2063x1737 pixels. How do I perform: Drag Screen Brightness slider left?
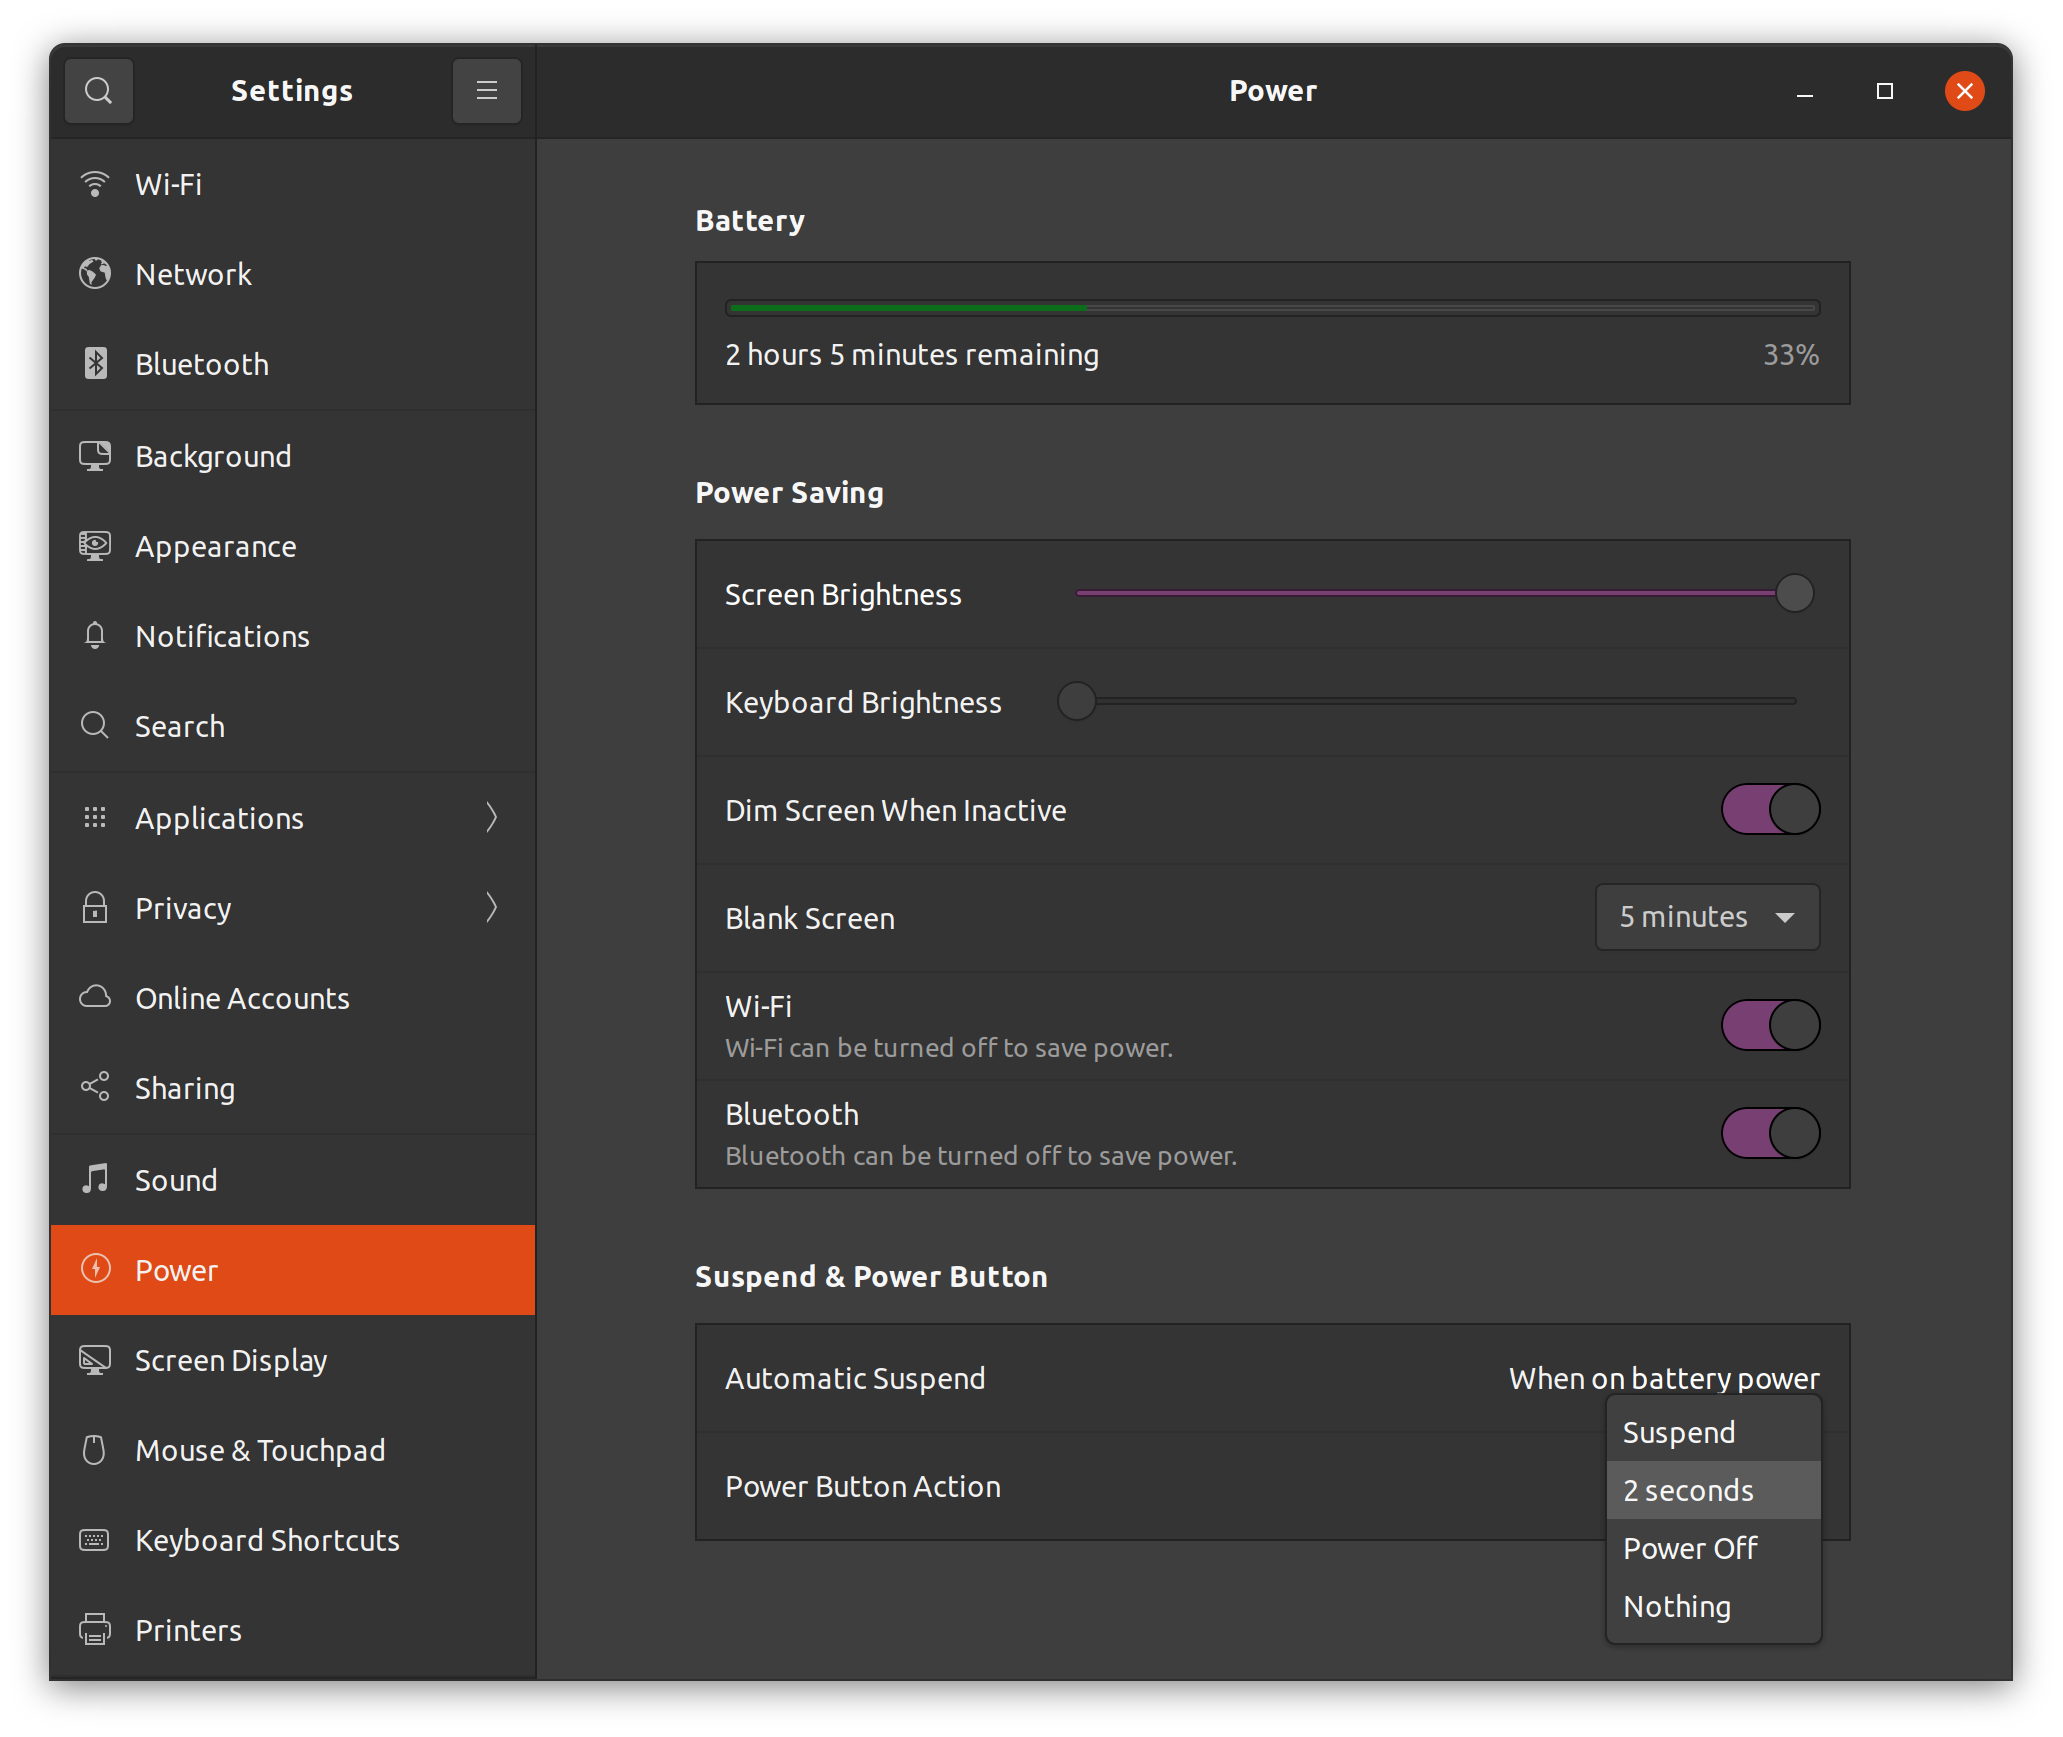(1794, 595)
